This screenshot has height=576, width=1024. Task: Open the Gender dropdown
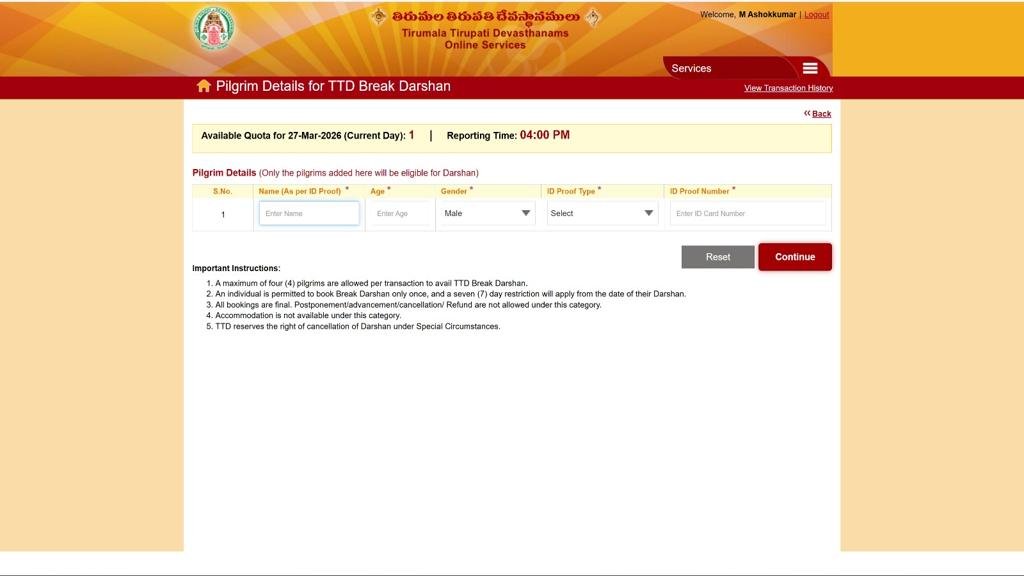tap(486, 213)
